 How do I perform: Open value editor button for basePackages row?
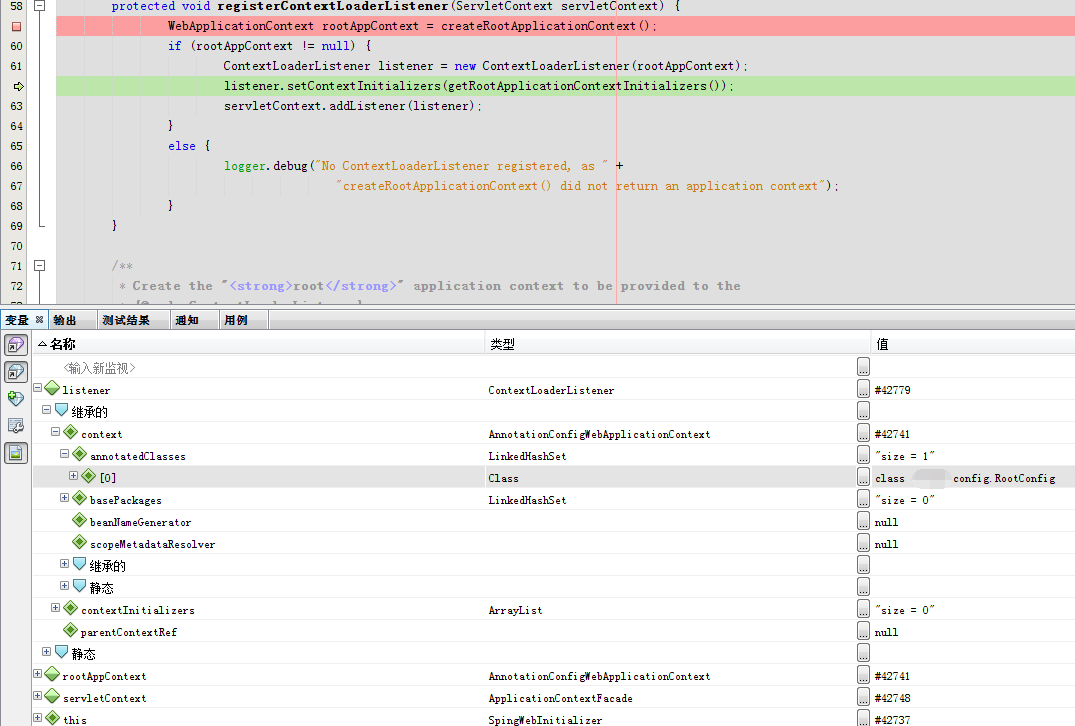[863, 498]
